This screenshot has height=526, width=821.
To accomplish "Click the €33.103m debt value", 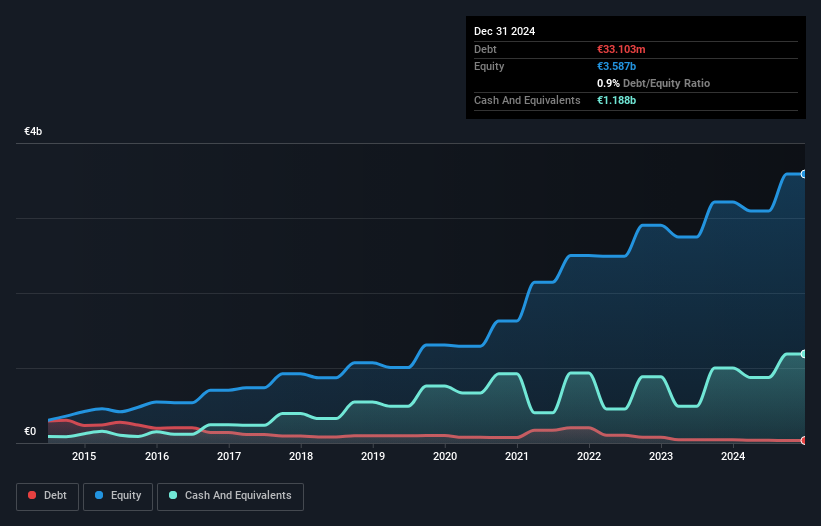I will click(x=621, y=49).
